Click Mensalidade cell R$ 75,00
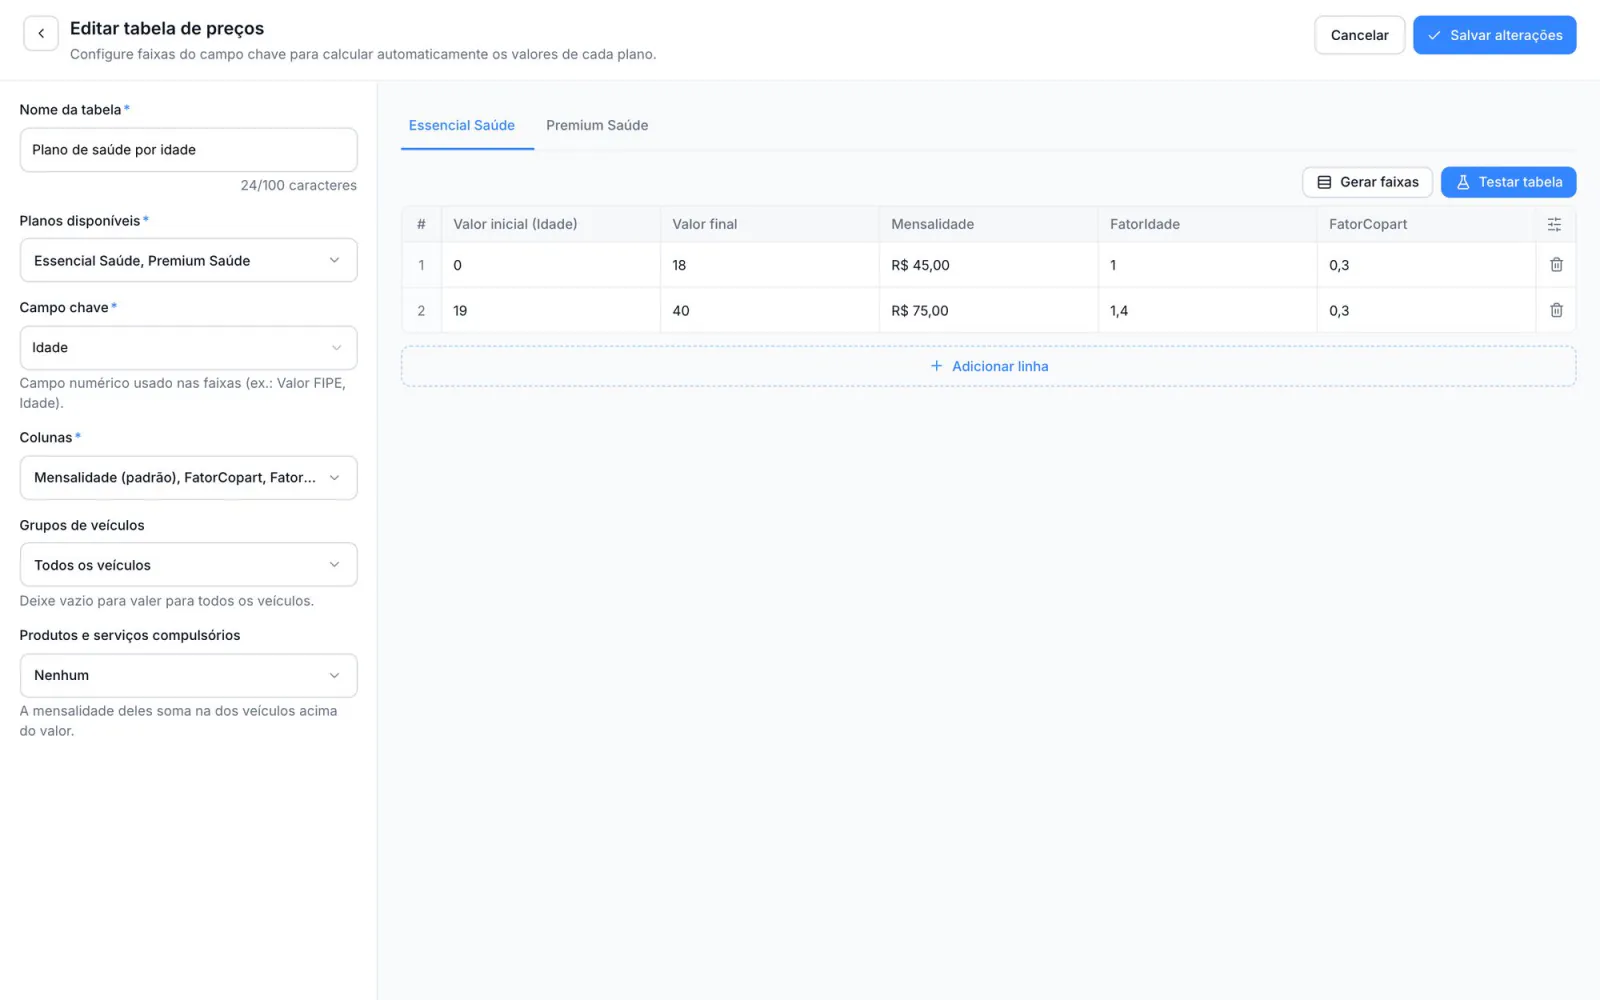Viewport: 1600px width, 1000px height. click(x=988, y=310)
